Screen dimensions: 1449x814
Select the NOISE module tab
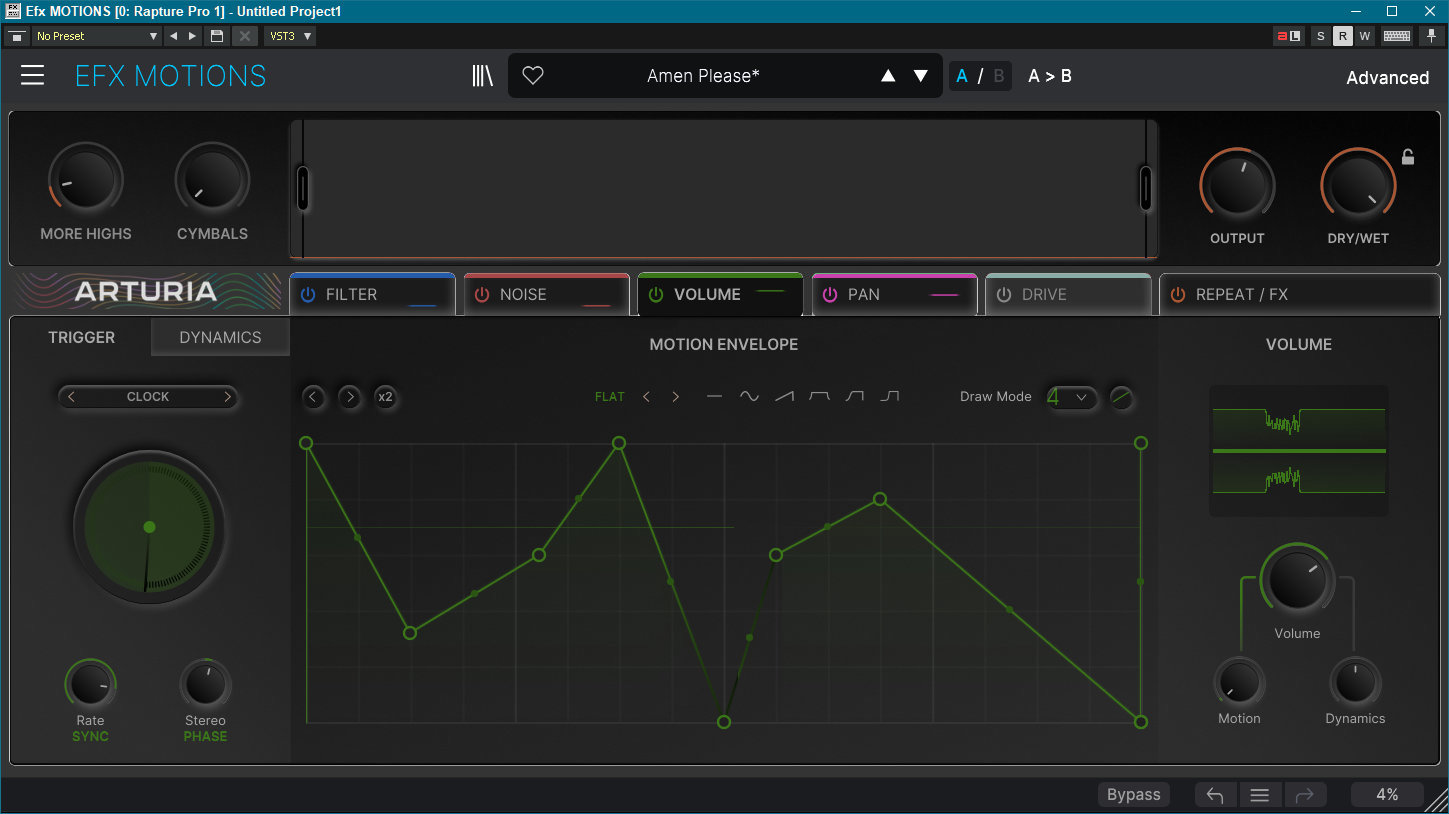tap(546, 295)
